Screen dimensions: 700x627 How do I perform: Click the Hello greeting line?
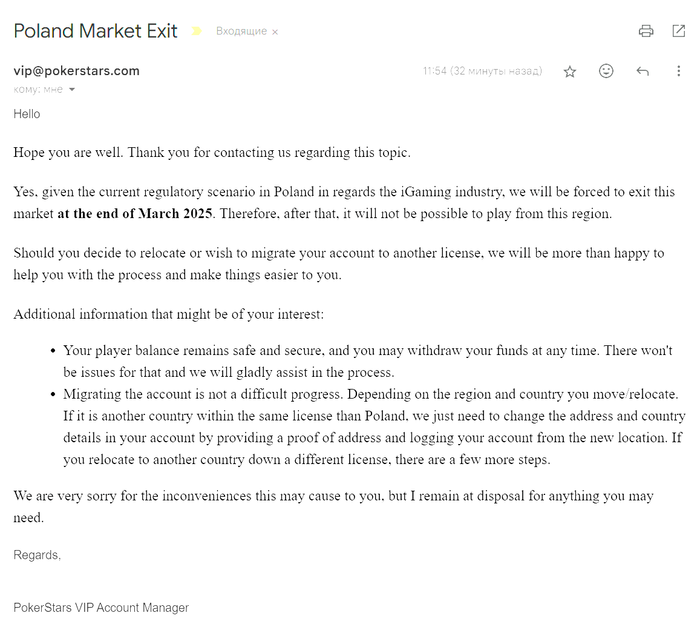(27, 114)
